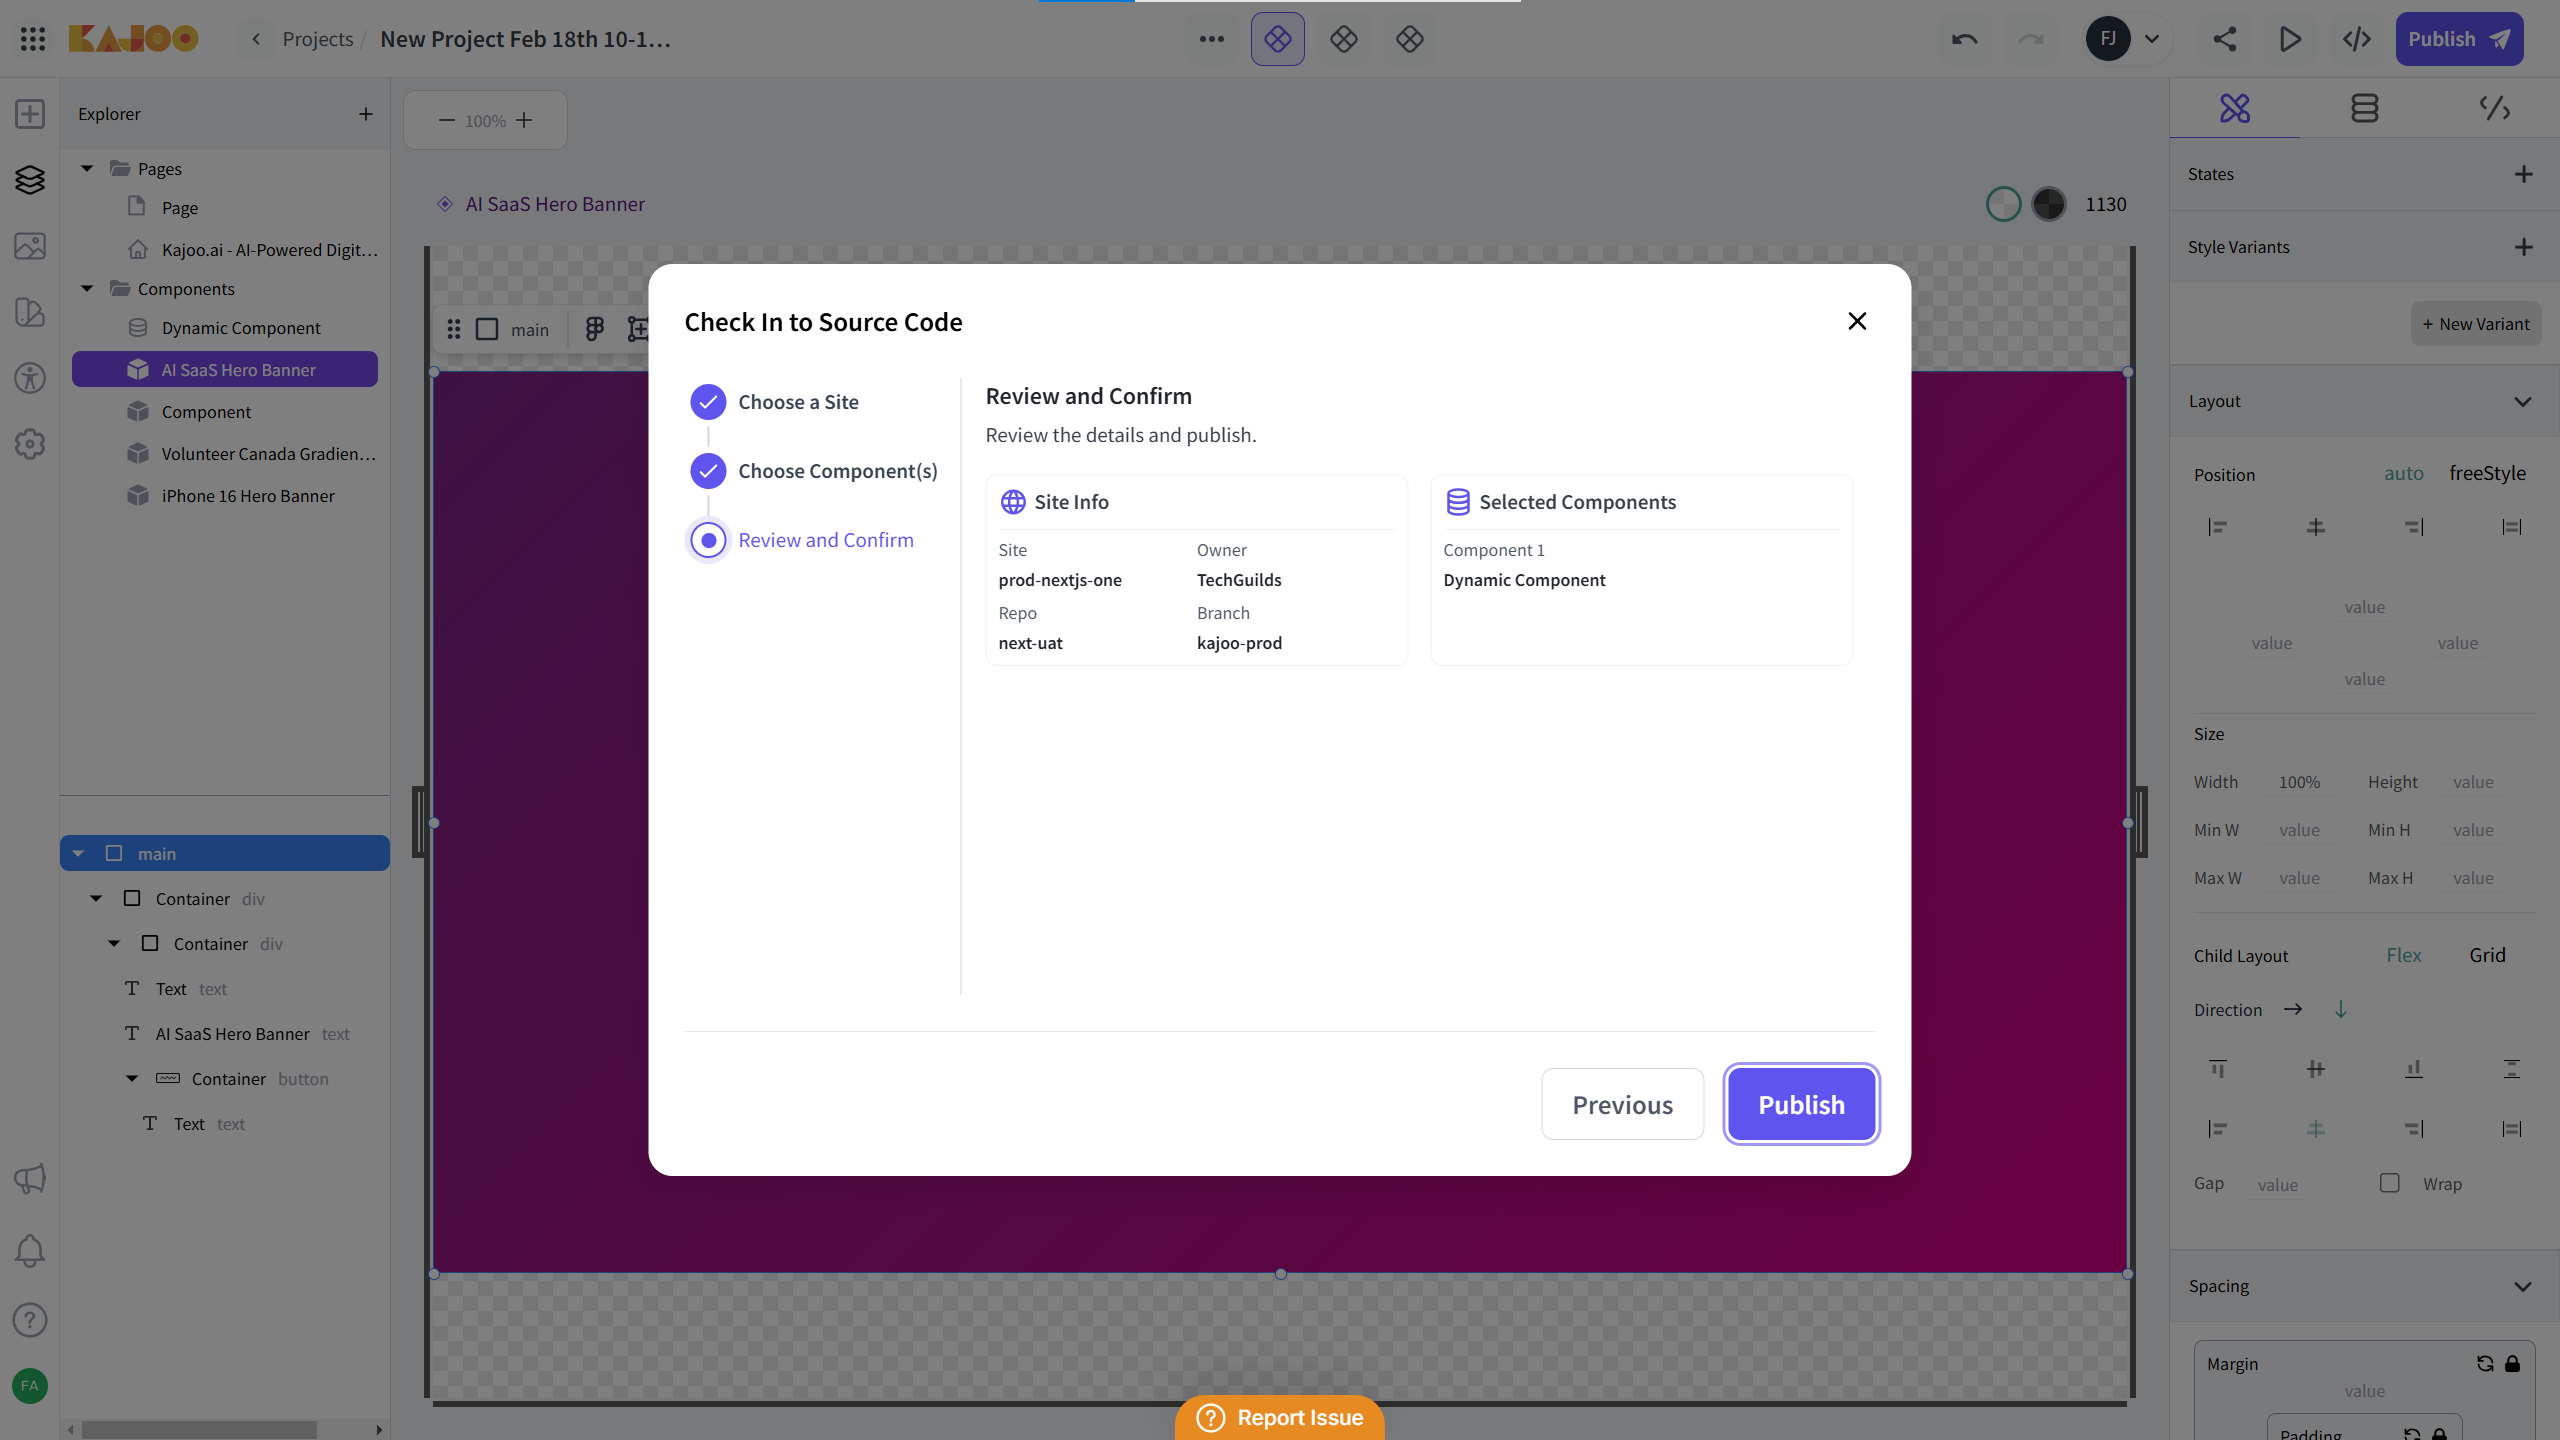2560x1440 pixels.
Task: Click the preview play icon
Action: coord(2290,39)
